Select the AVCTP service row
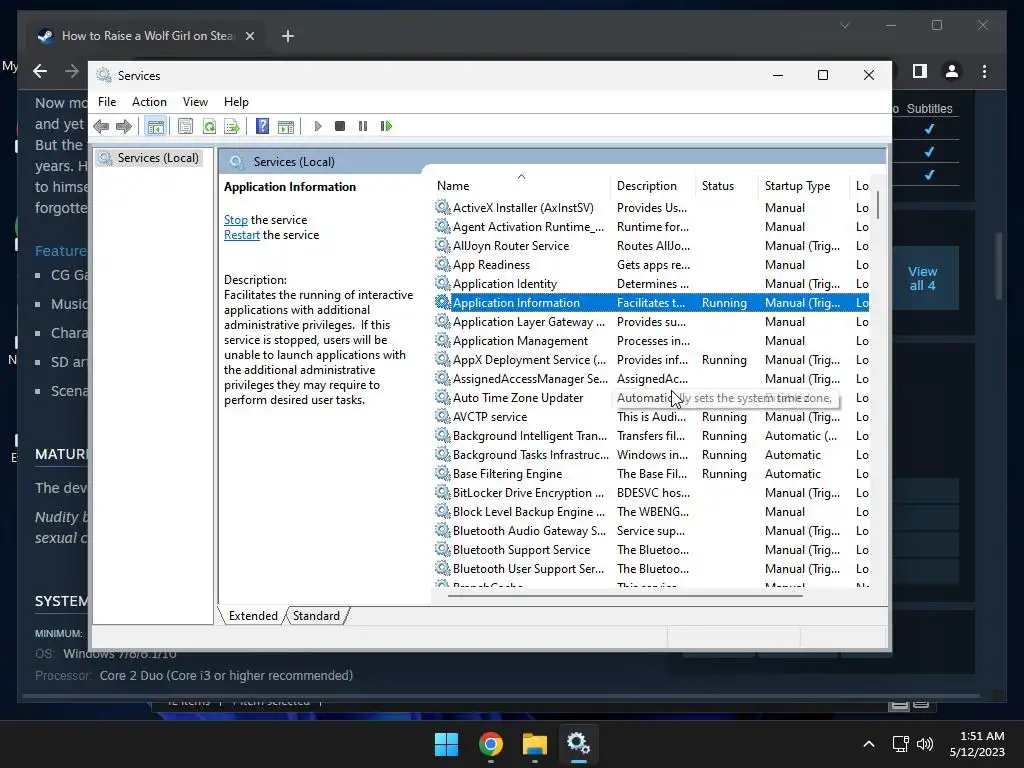 (x=651, y=417)
